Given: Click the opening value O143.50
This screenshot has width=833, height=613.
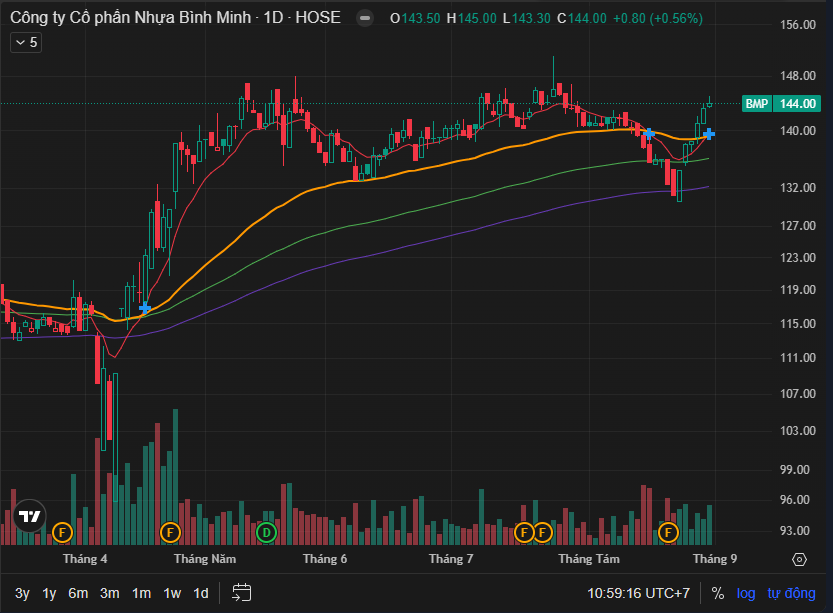Looking at the screenshot, I should tap(415, 18).
